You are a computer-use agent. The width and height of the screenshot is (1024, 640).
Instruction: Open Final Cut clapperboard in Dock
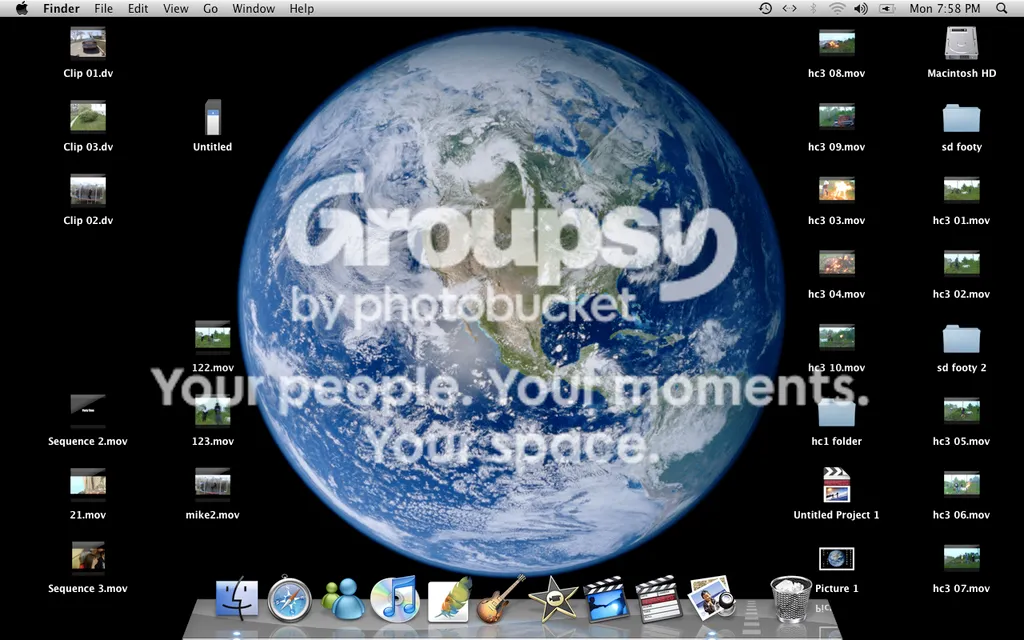click(x=658, y=599)
